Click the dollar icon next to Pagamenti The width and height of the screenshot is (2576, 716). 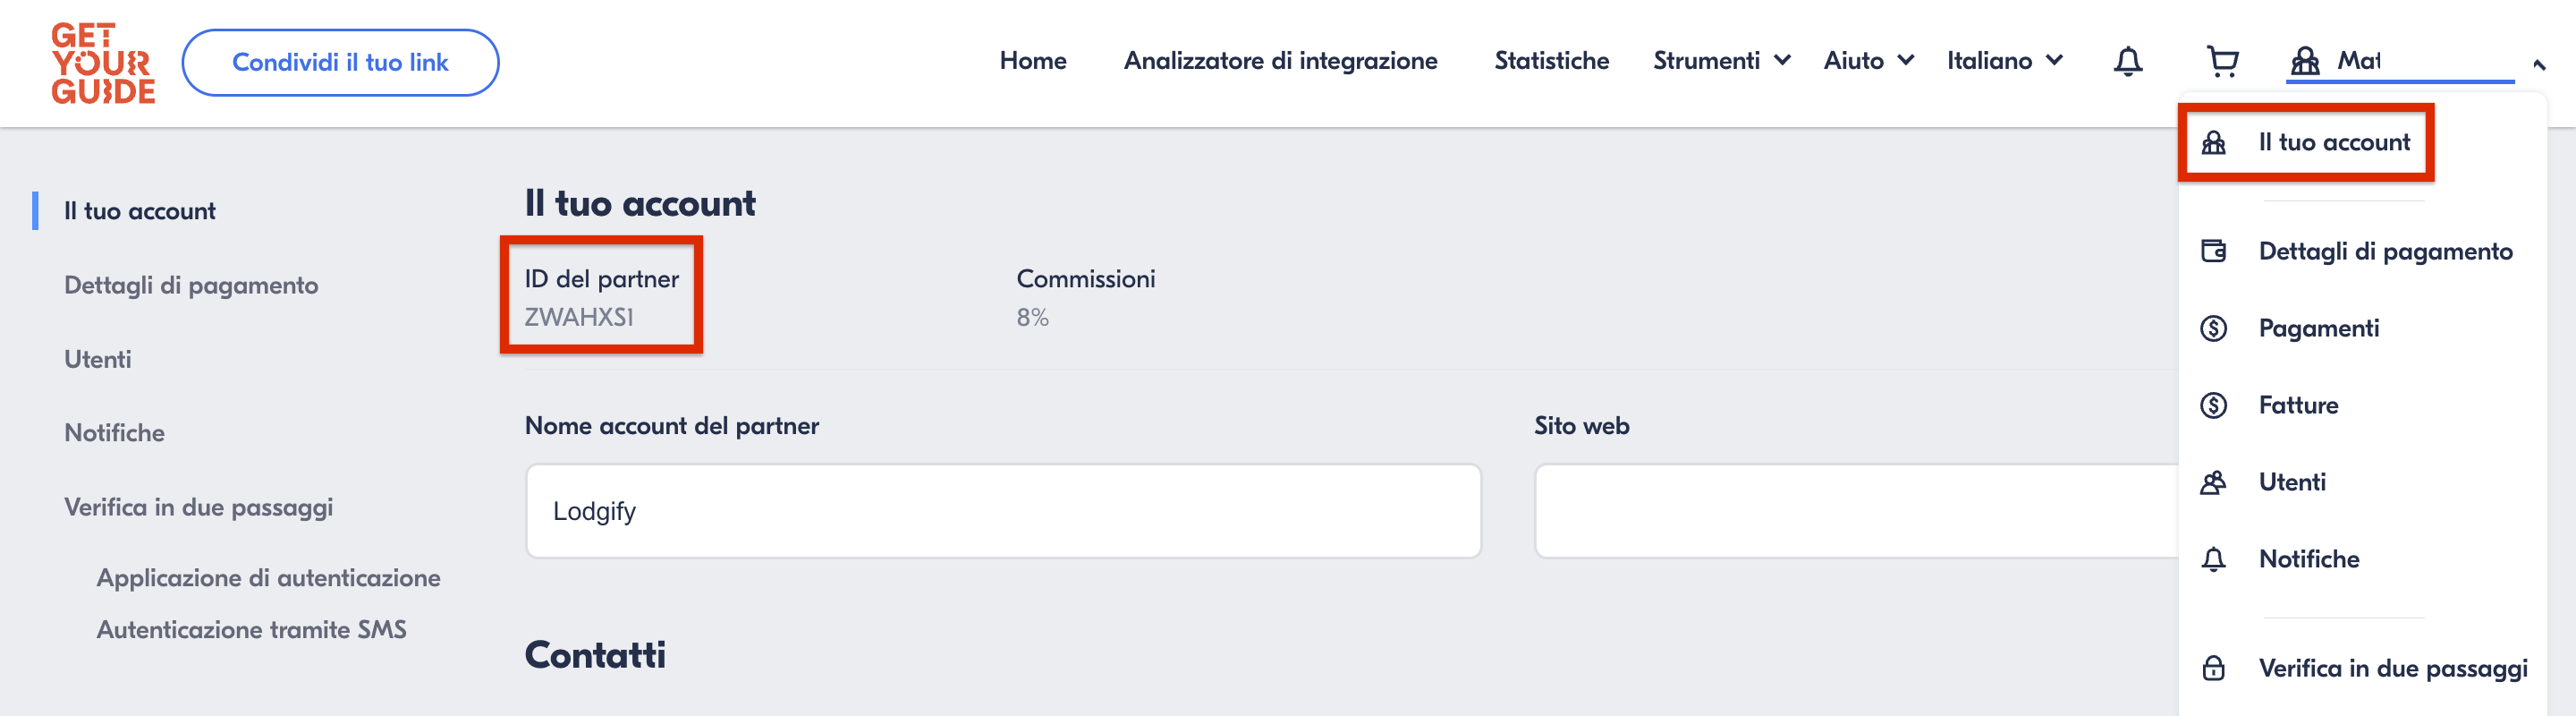(2213, 328)
